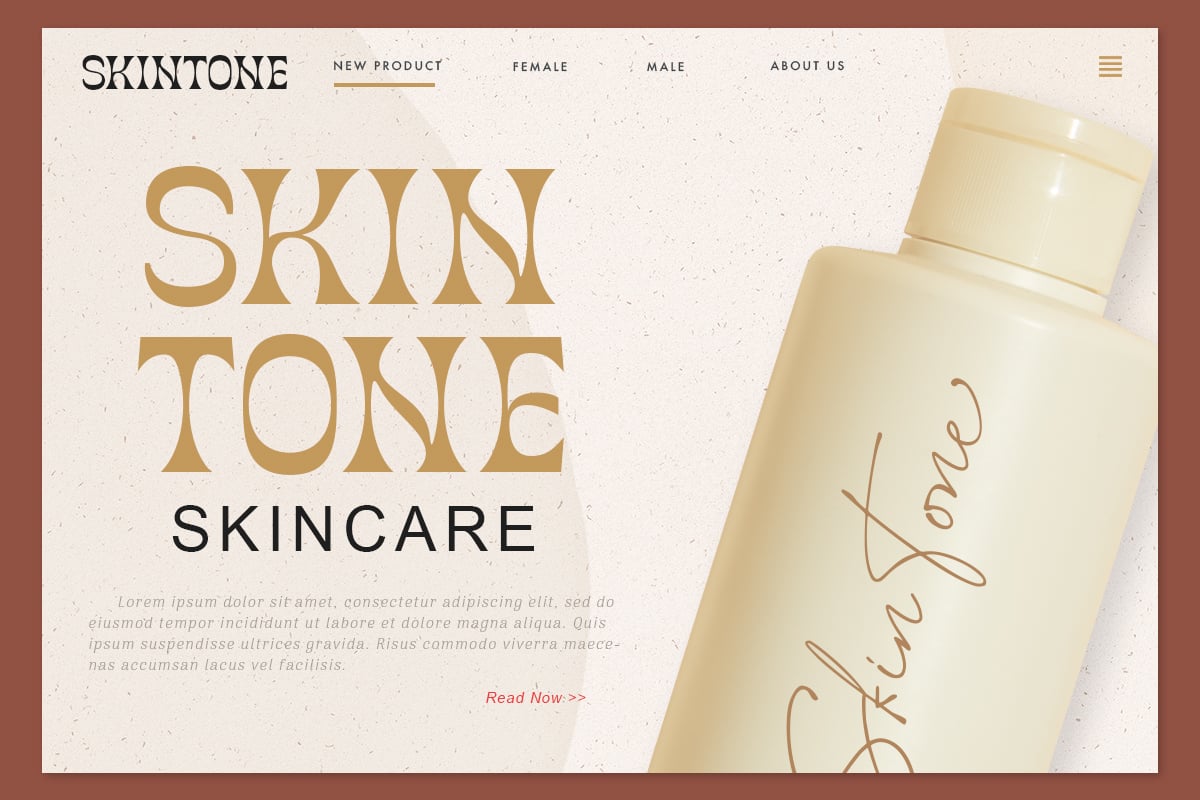The height and width of the screenshot is (800, 1200).
Task: Click the large gold SKIN heading
Action: [x=350, y=236]
